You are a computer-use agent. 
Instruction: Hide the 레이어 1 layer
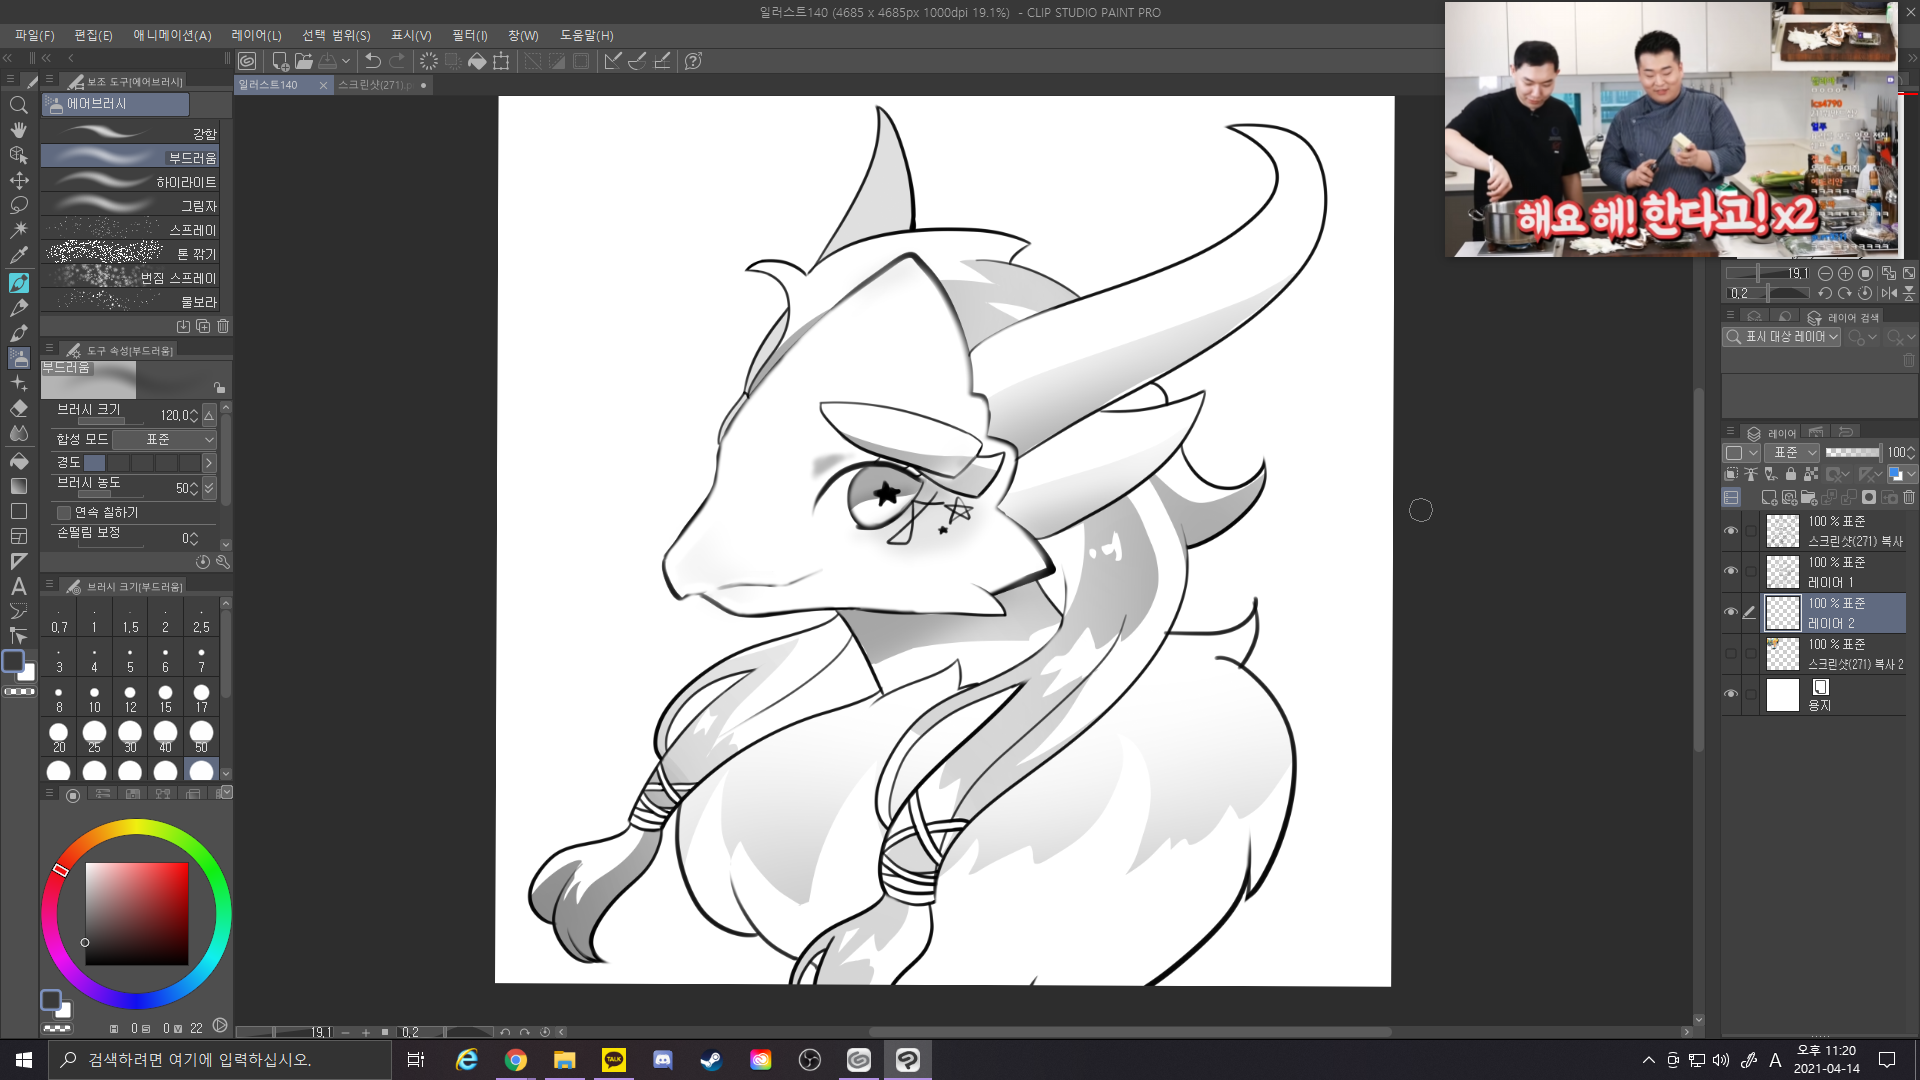[x=1731, y=571]
